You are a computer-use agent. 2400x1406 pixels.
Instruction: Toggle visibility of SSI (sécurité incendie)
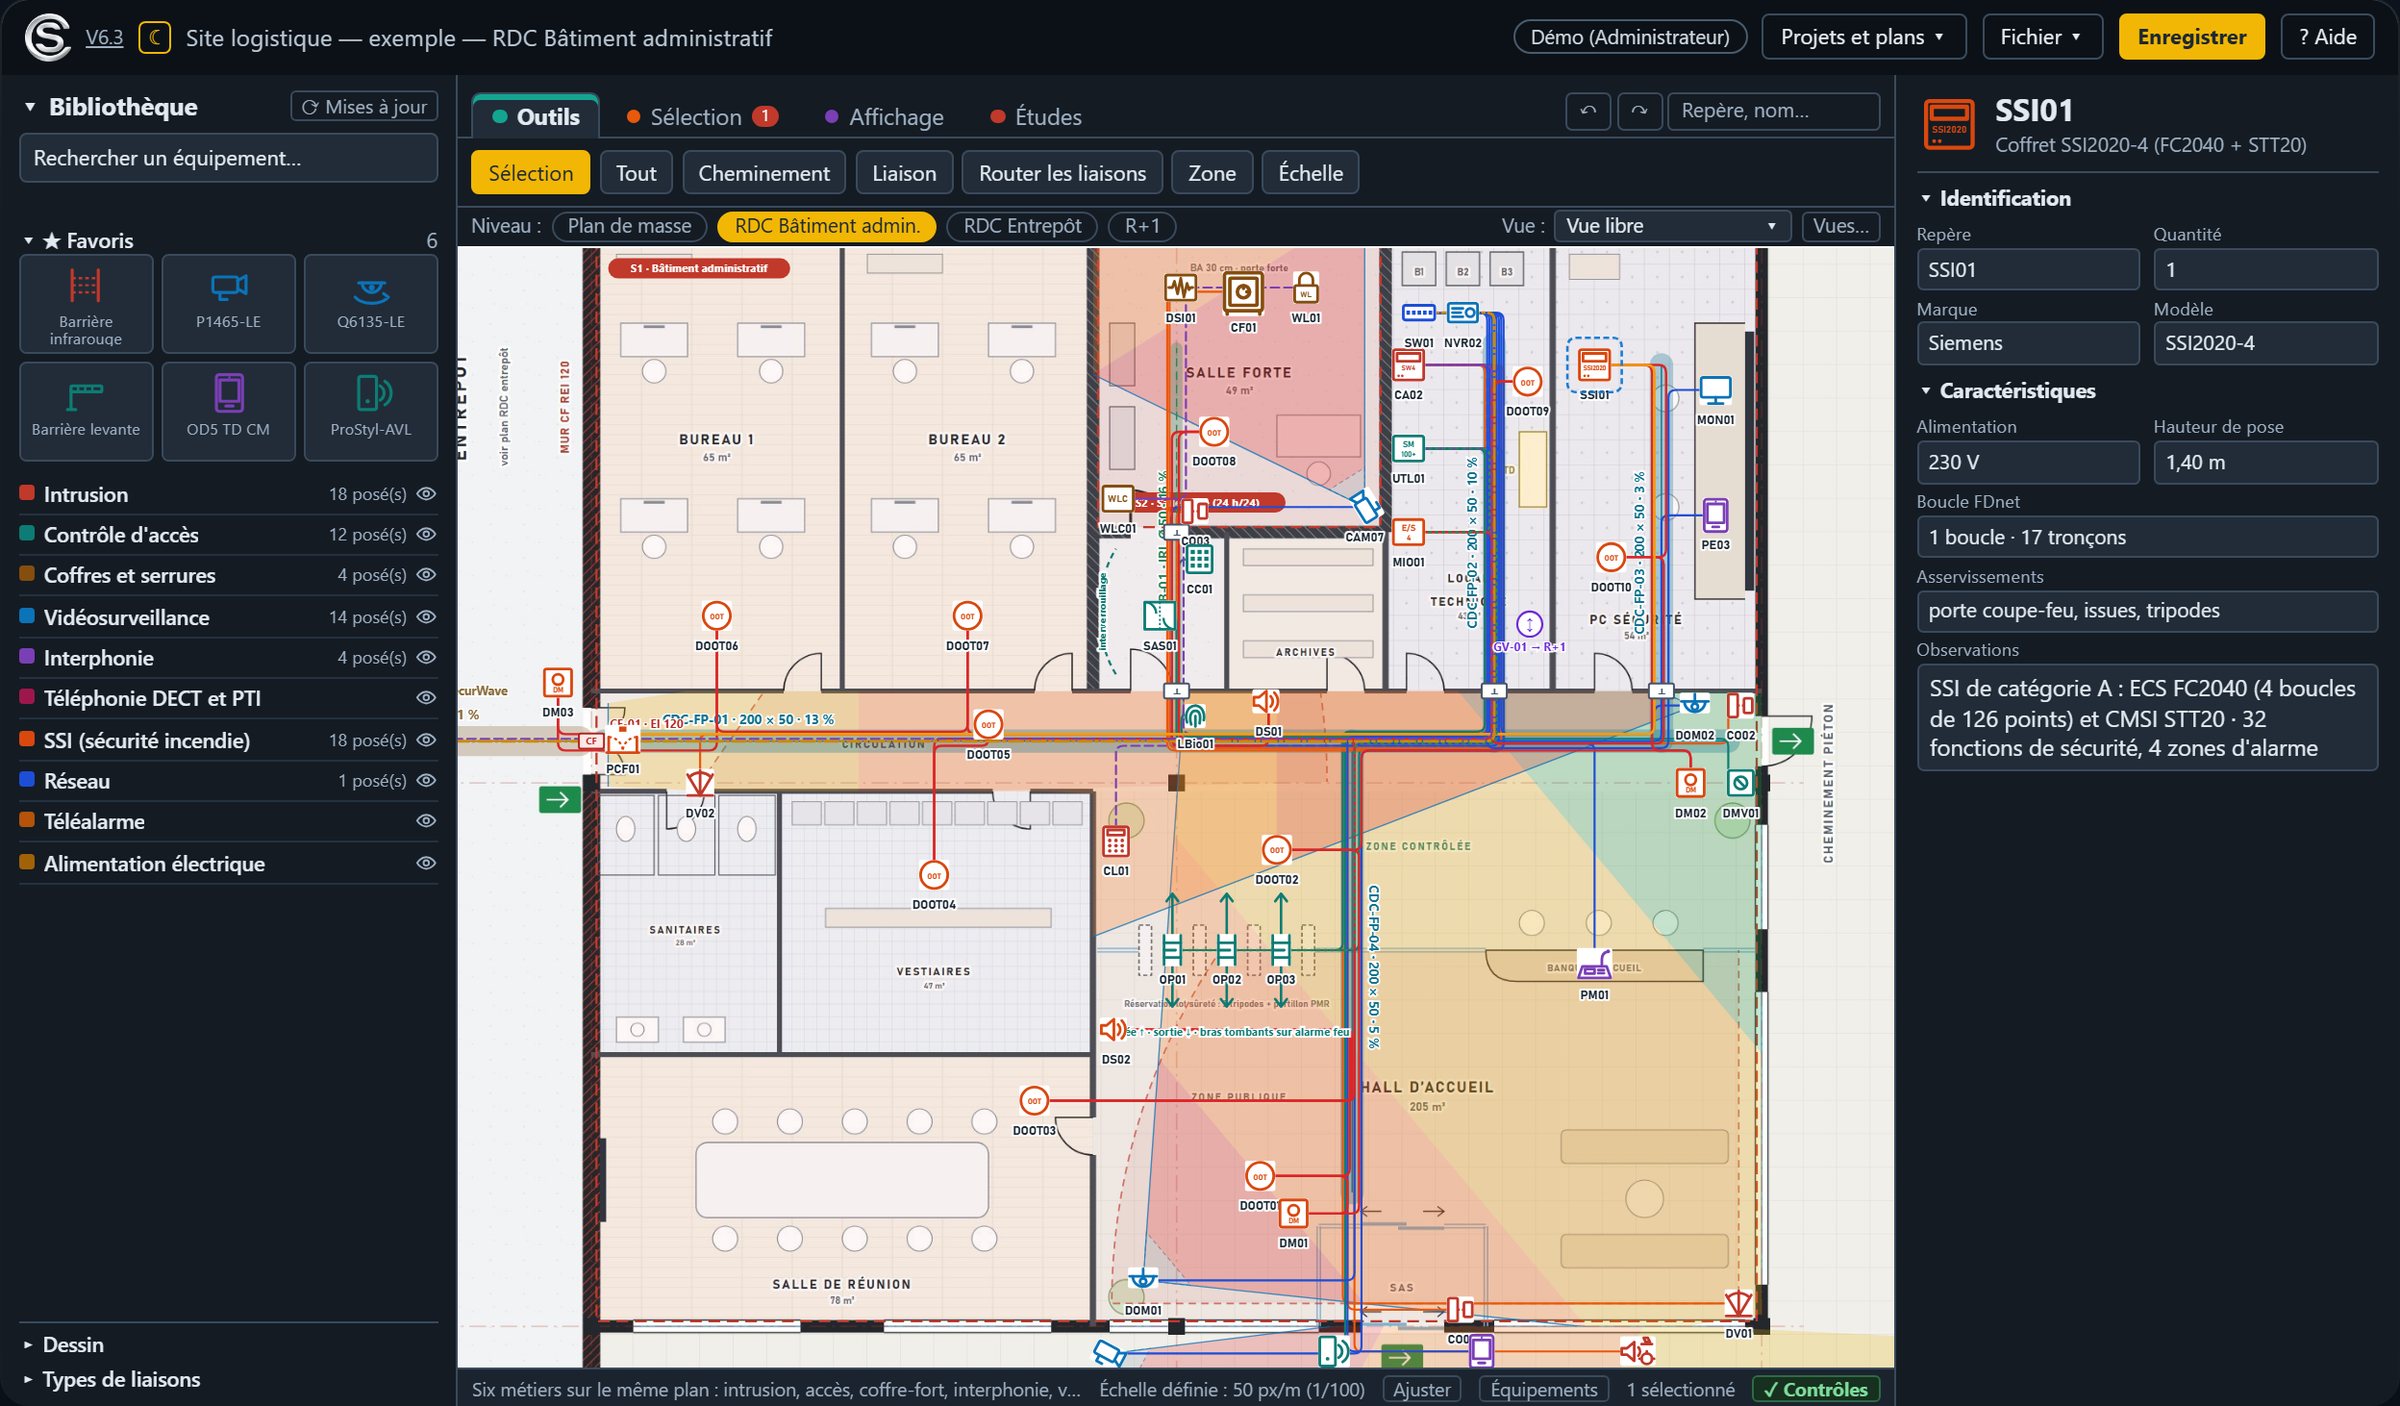pos(426,740)
